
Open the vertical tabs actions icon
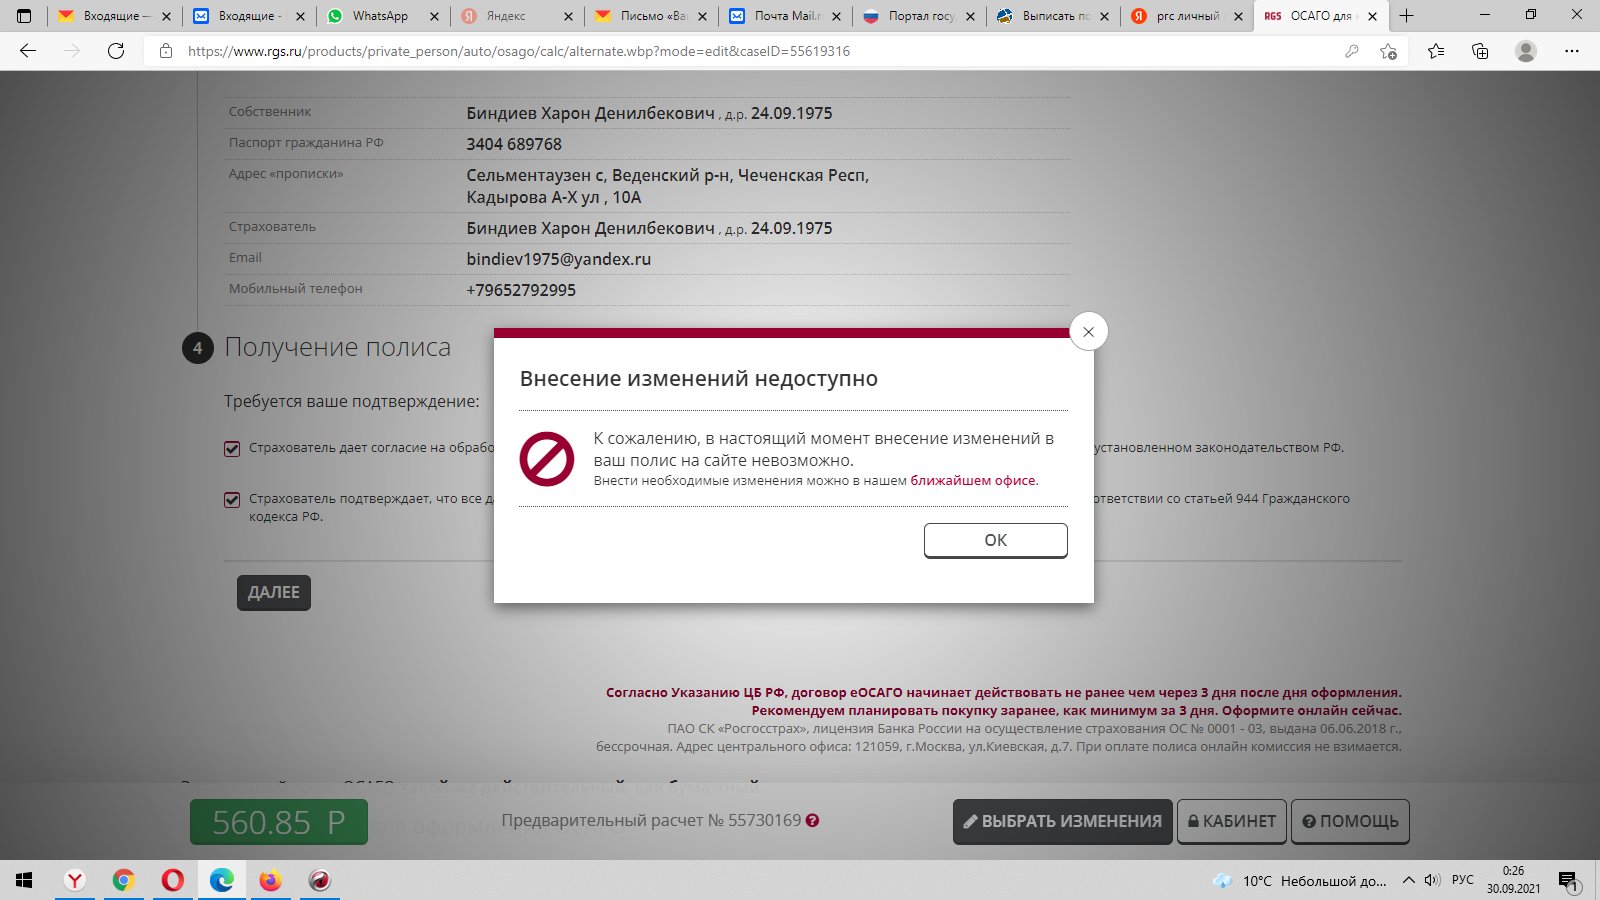(x=24, y=16)
